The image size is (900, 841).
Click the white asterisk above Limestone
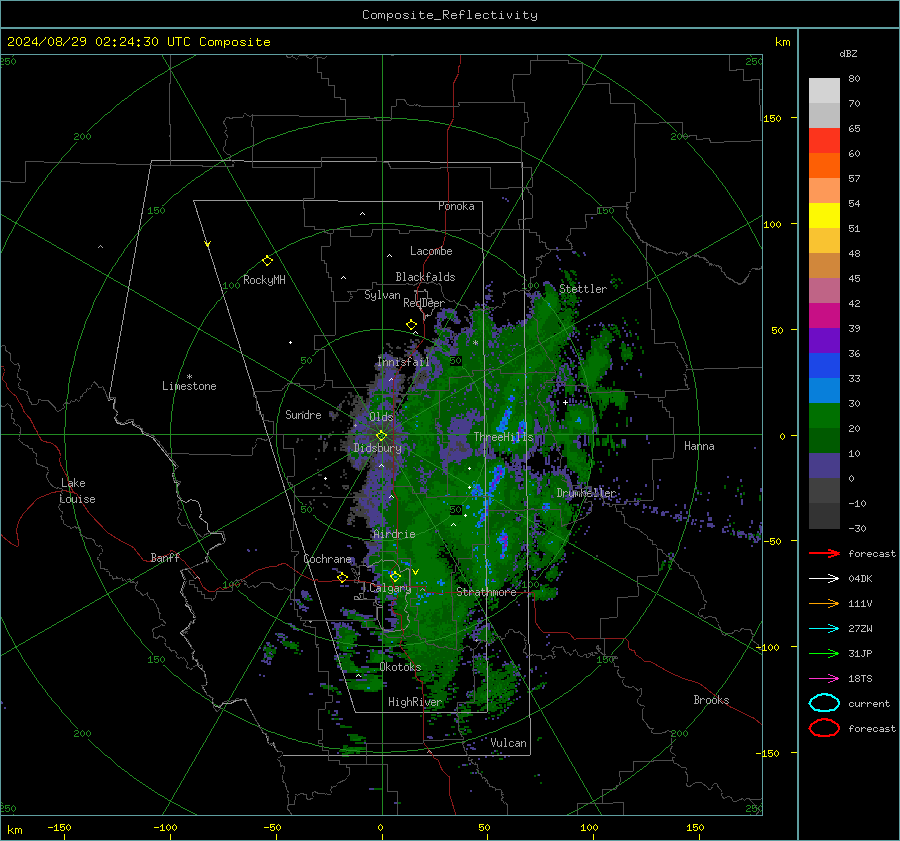click(x=189, y=377)
